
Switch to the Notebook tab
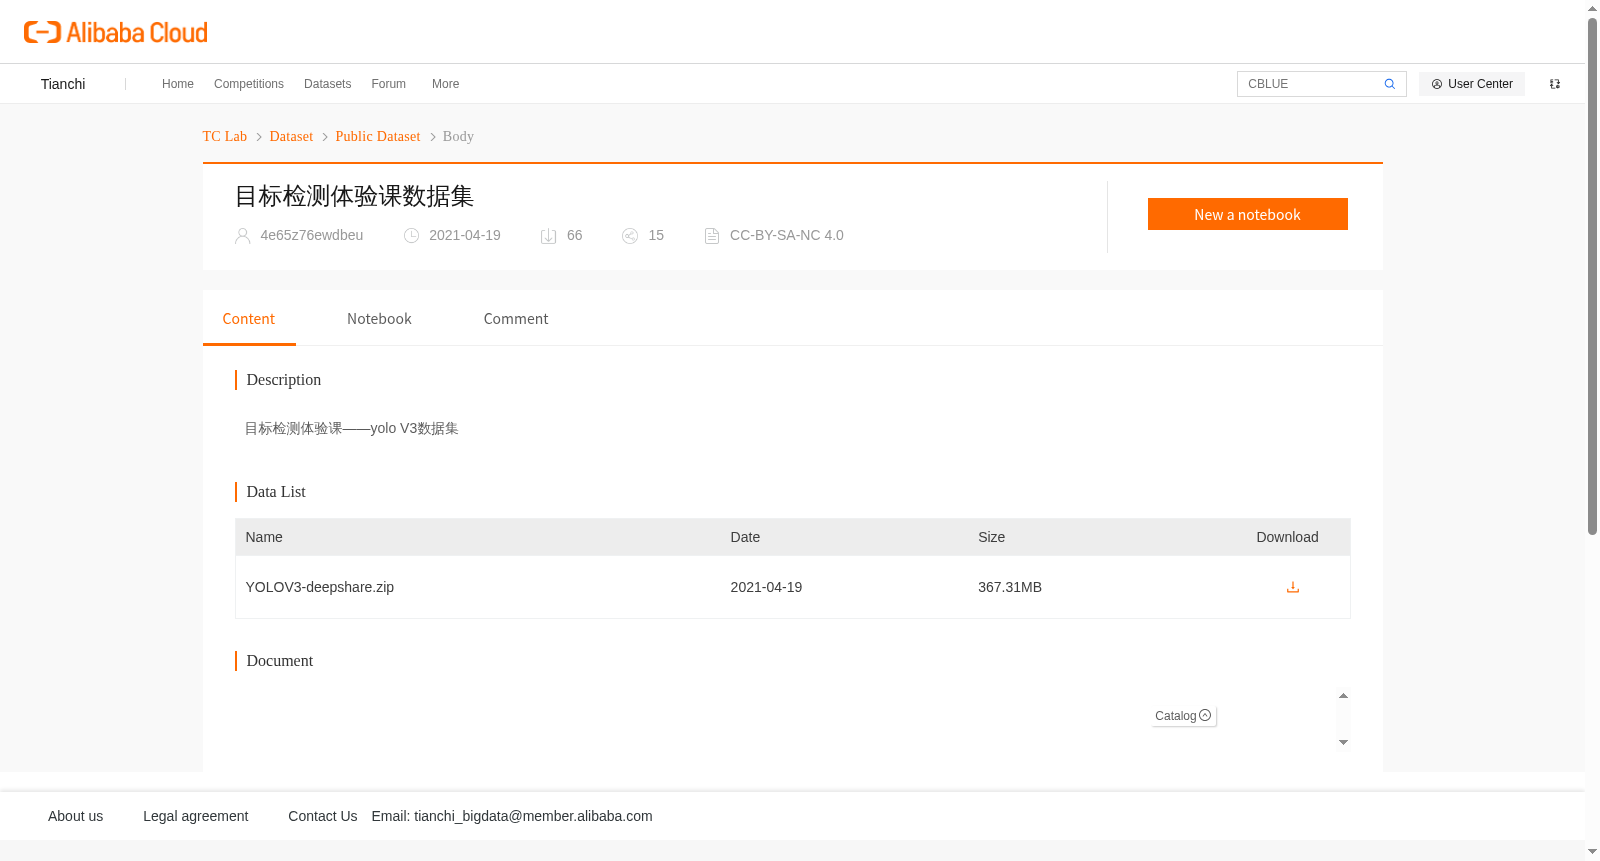[379, 319]
